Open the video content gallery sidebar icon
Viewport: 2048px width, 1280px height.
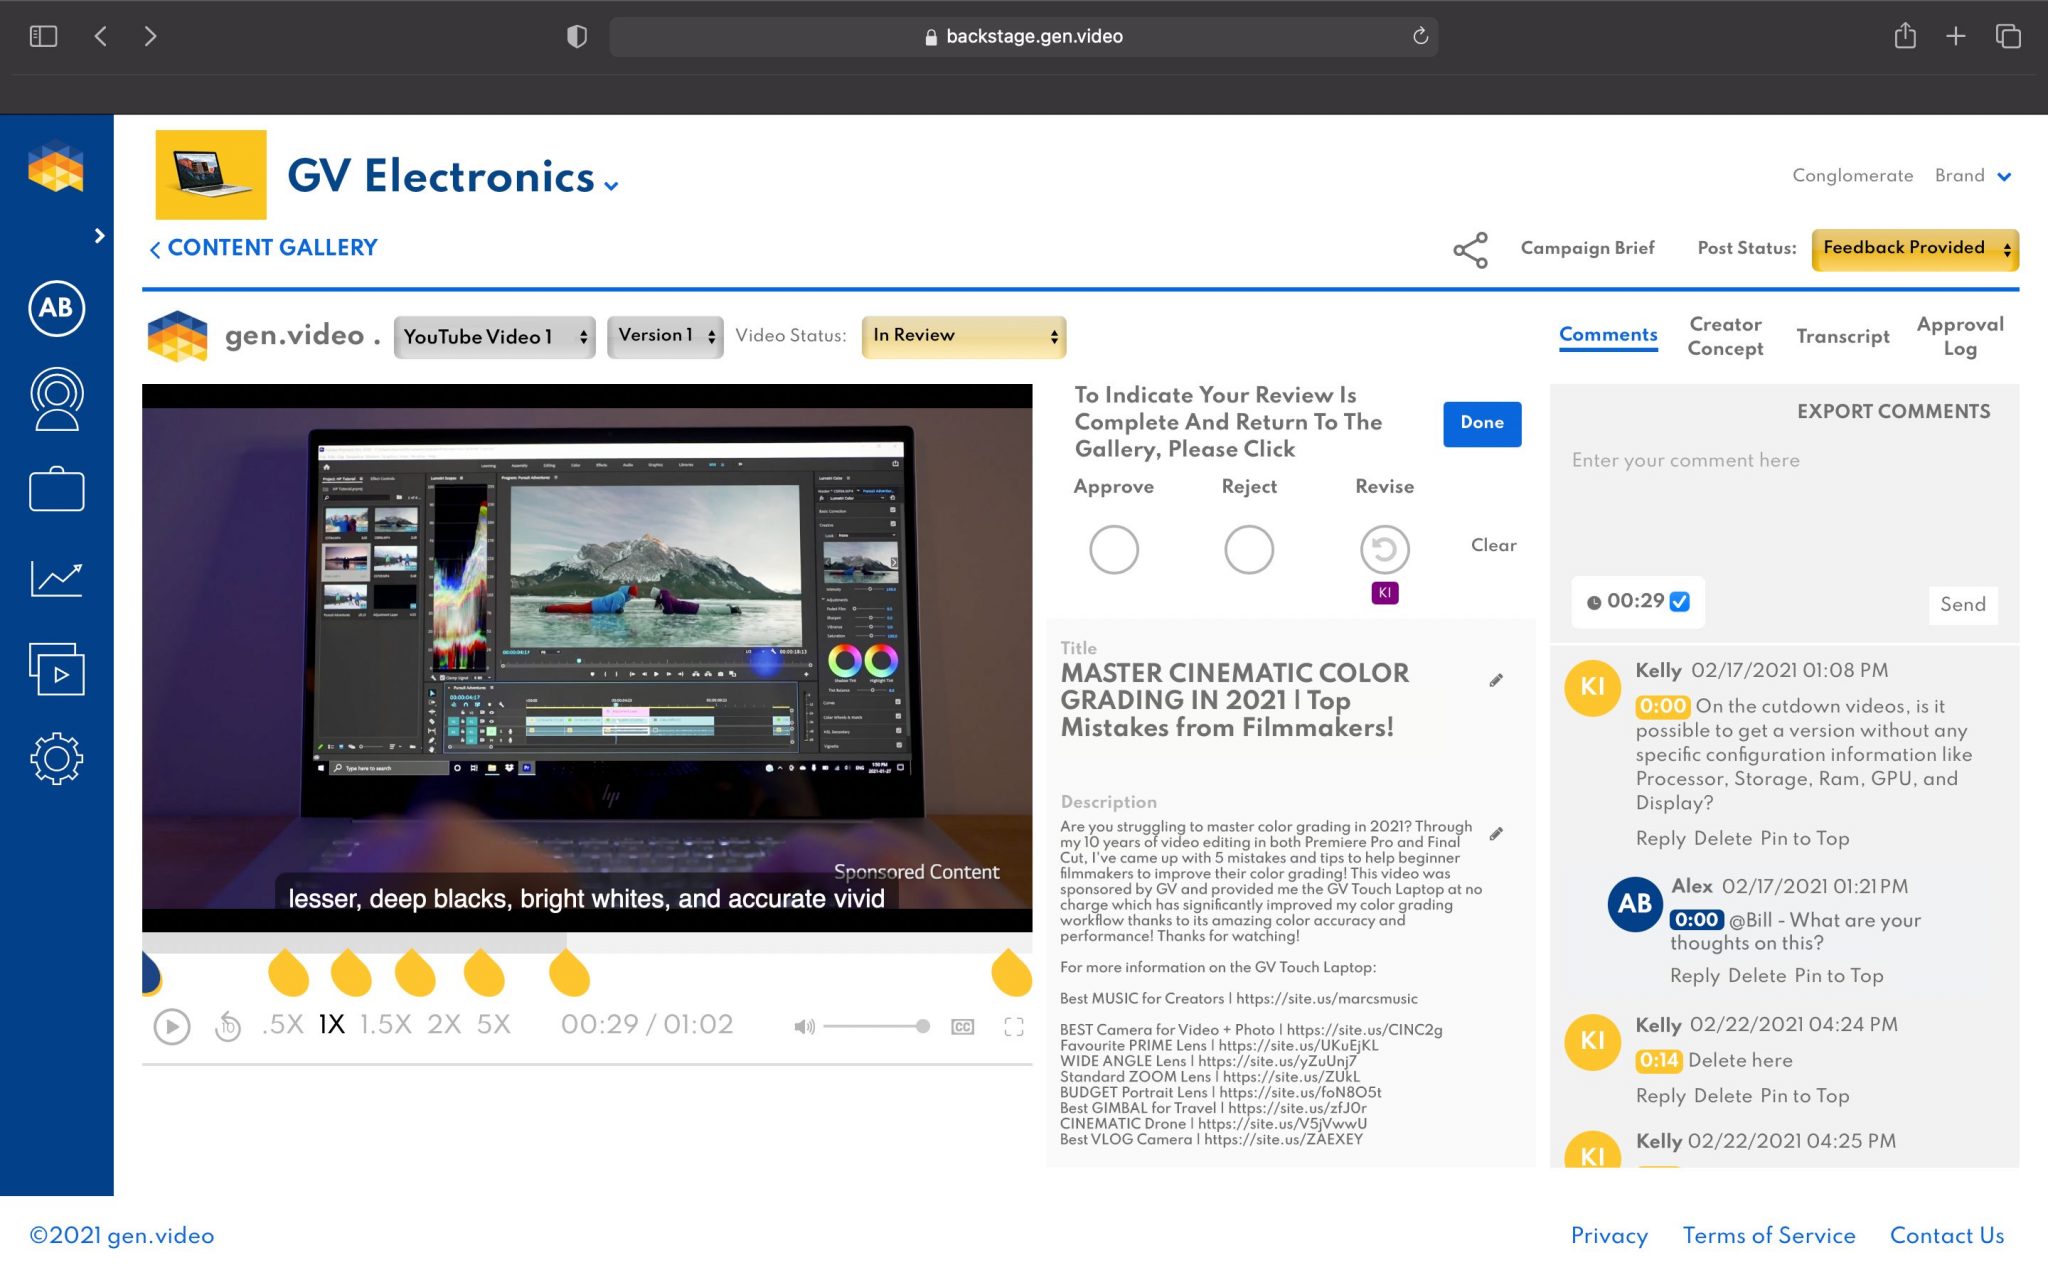[56, 668]
